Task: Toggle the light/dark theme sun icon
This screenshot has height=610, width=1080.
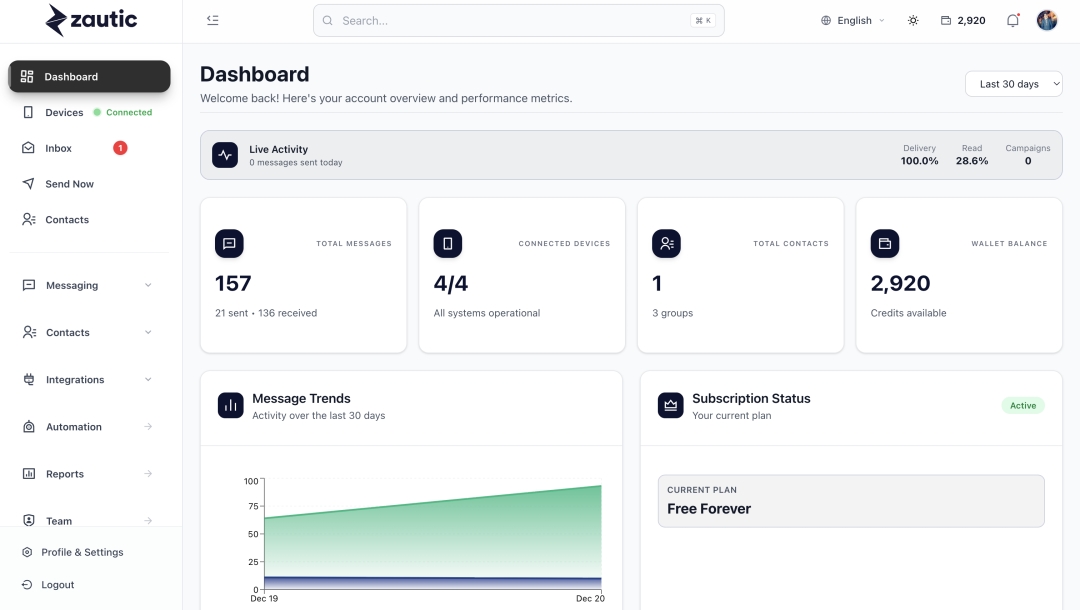Action: pyautogui.click(x=913, y=20)
